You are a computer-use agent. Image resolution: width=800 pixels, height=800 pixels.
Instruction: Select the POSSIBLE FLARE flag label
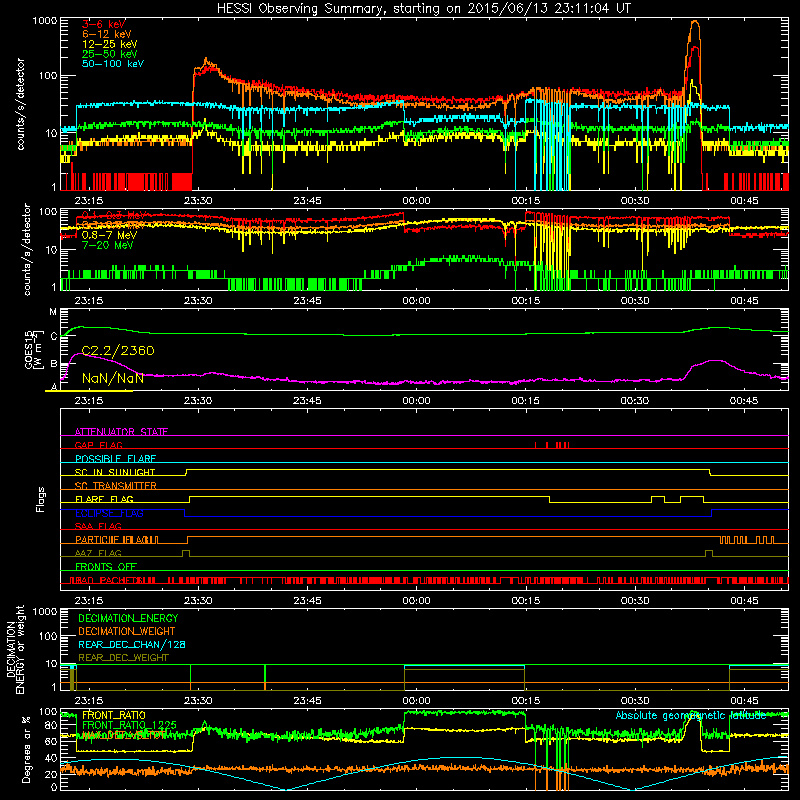(x=115, y=459)
